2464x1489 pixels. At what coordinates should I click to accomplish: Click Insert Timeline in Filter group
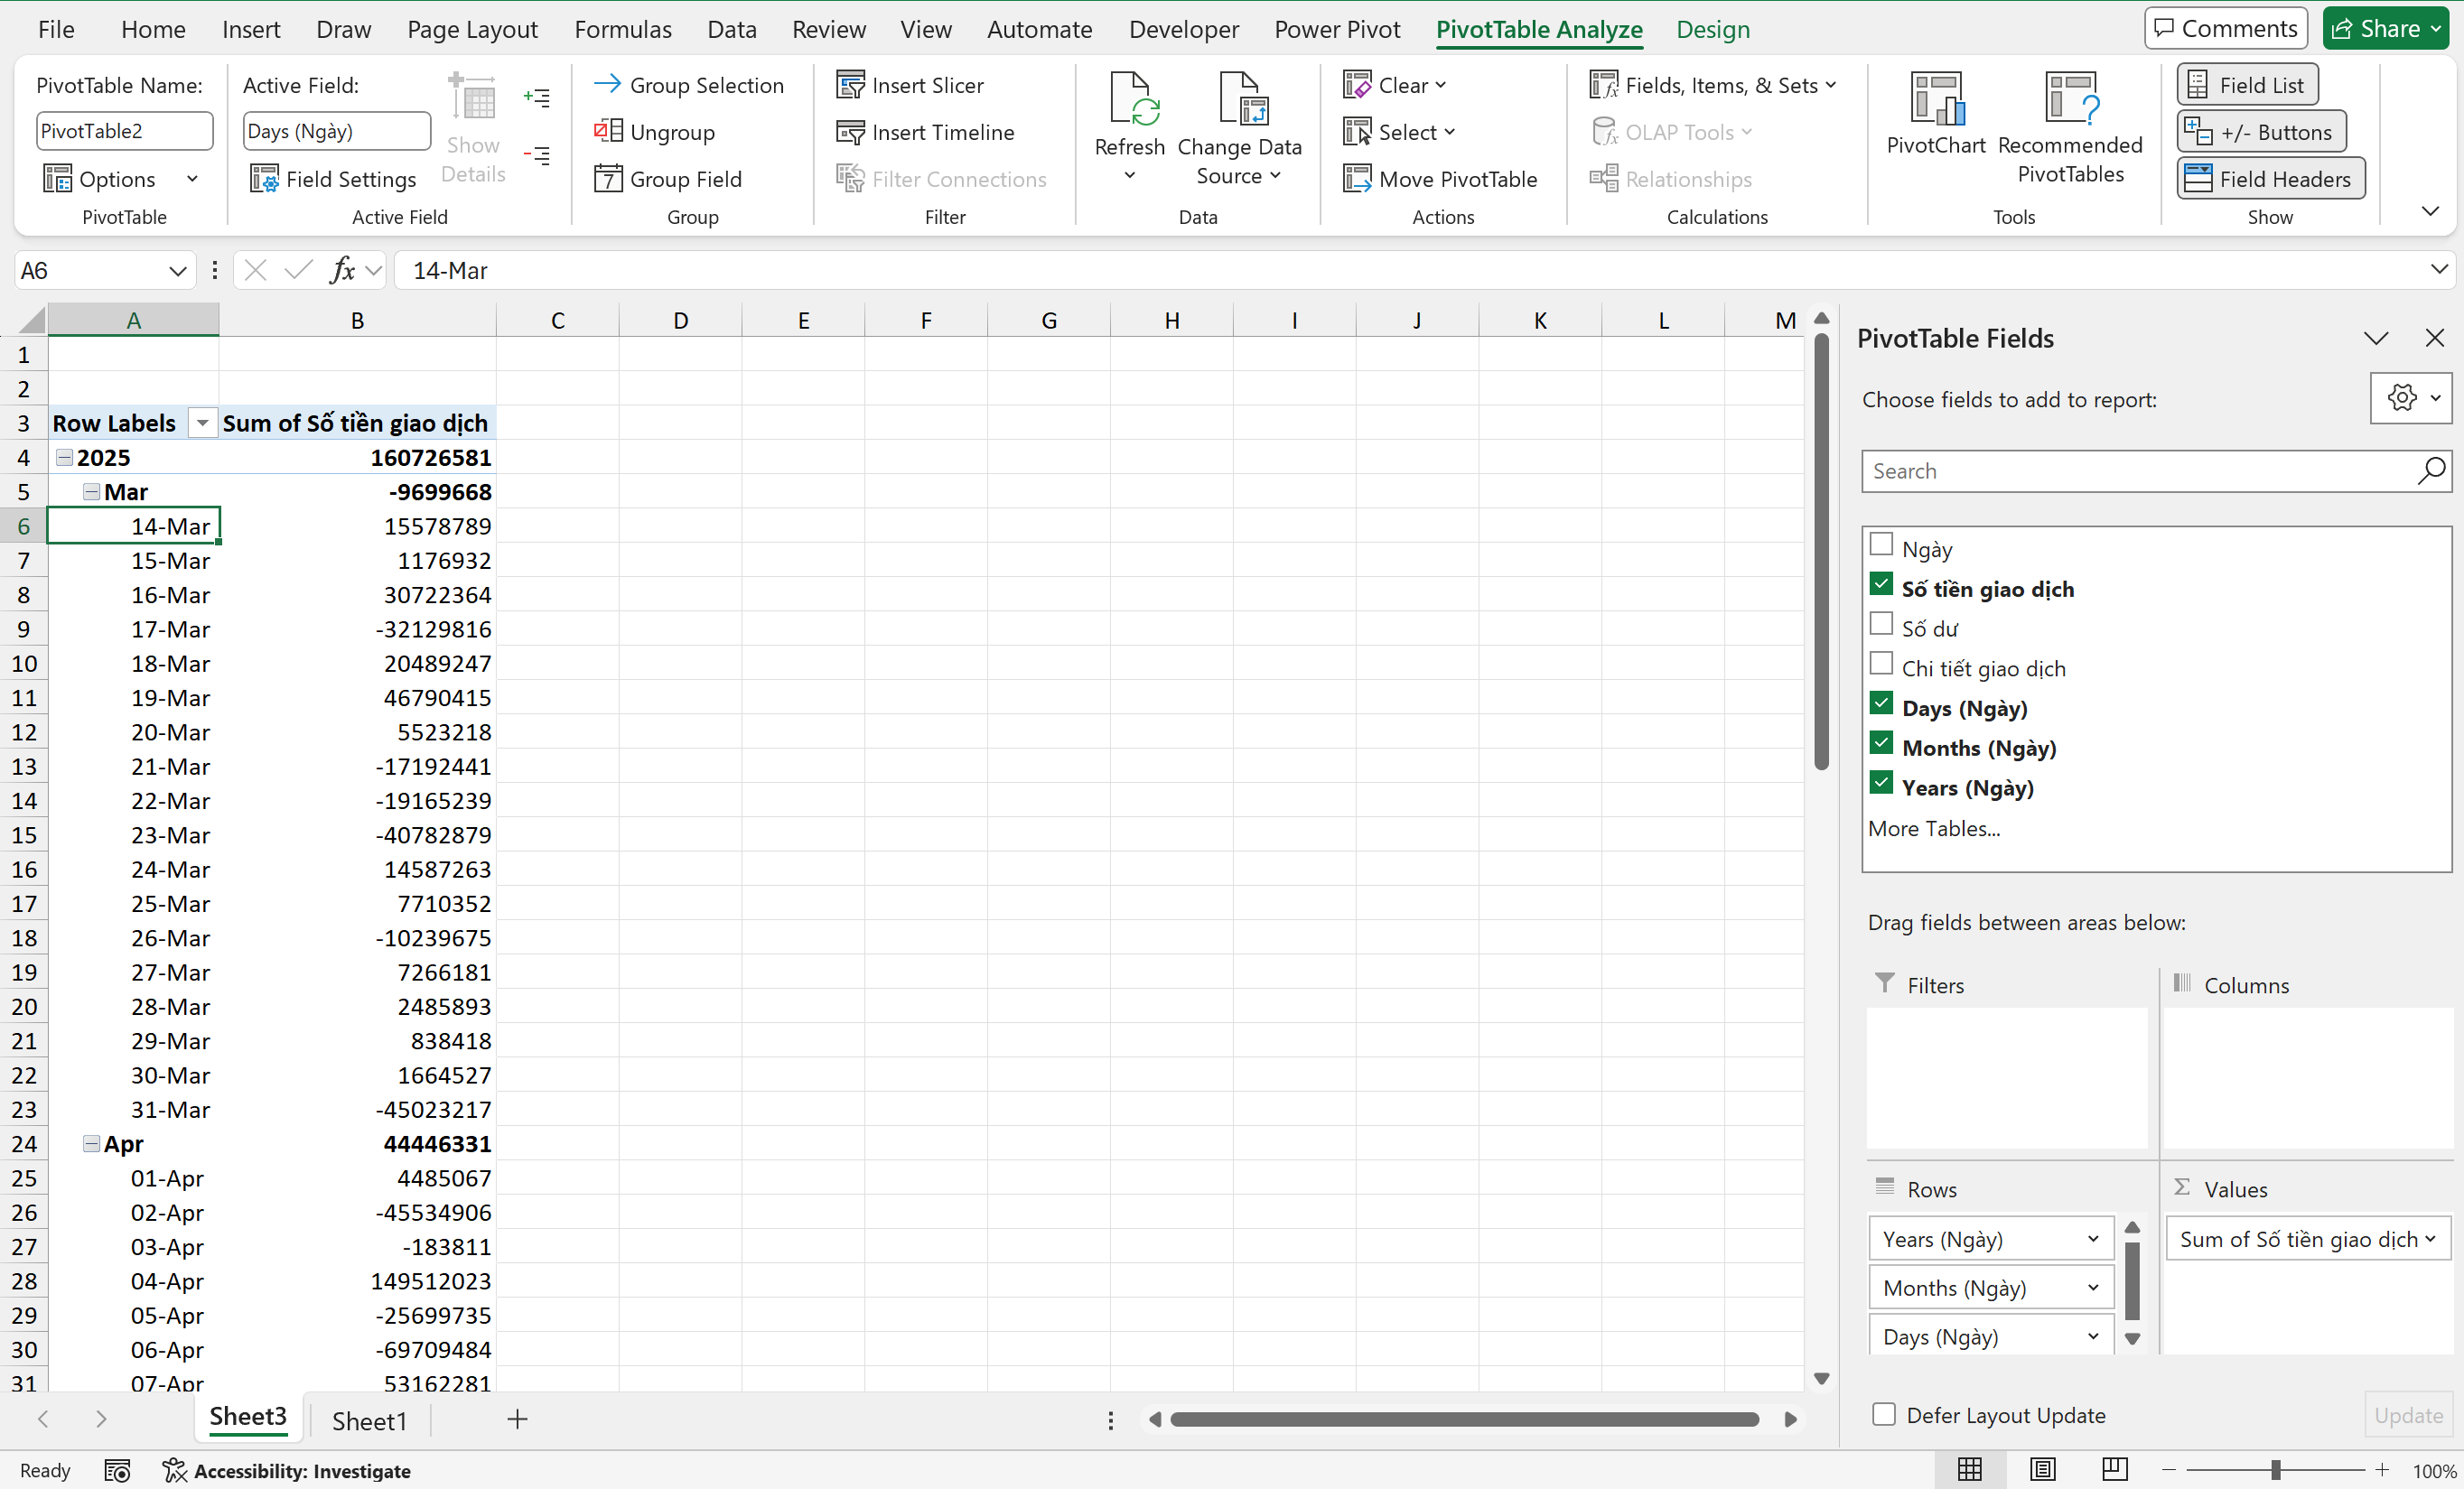(x=925, y=132)
